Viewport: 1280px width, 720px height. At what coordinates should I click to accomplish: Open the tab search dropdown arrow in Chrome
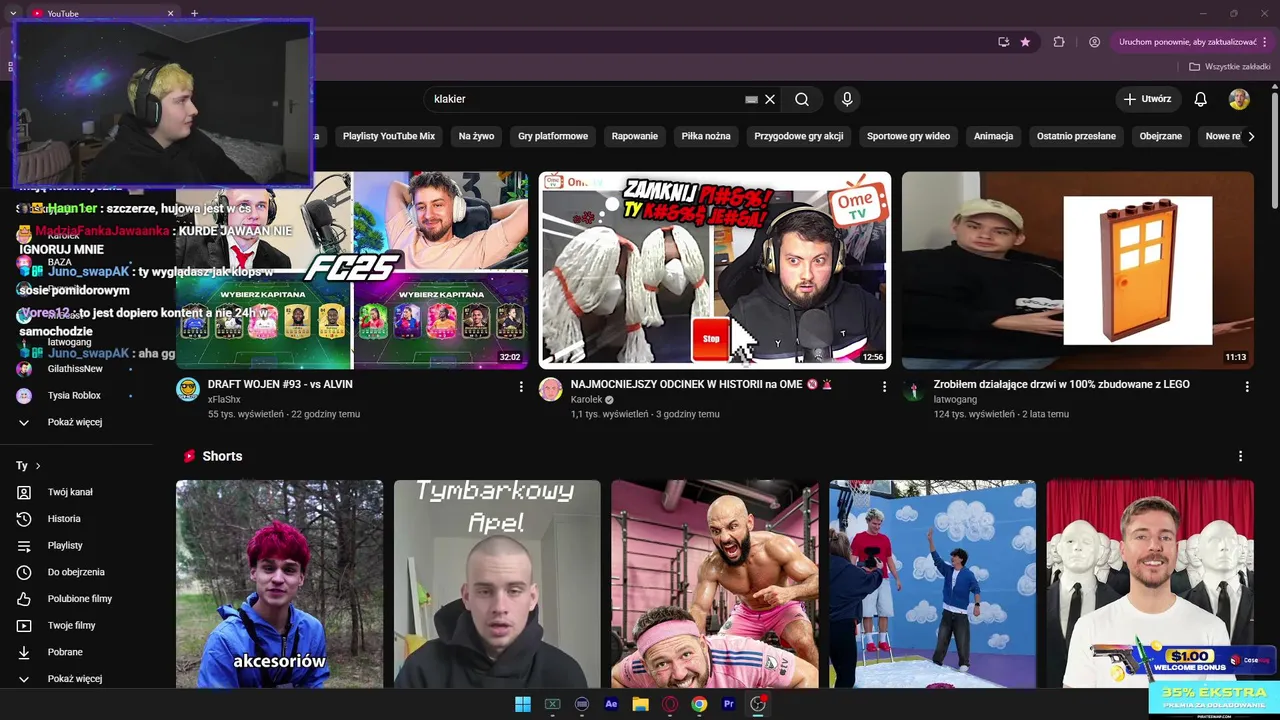tap(13, 13)
